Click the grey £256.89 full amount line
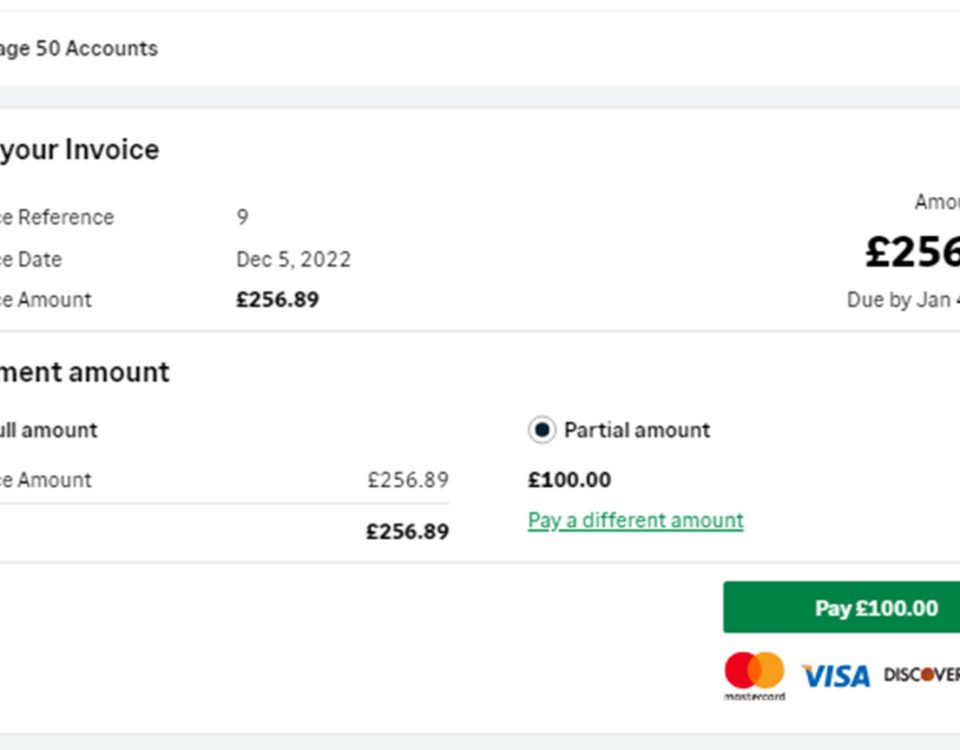This screenshot has height=750, width=960. click(408, 479)
